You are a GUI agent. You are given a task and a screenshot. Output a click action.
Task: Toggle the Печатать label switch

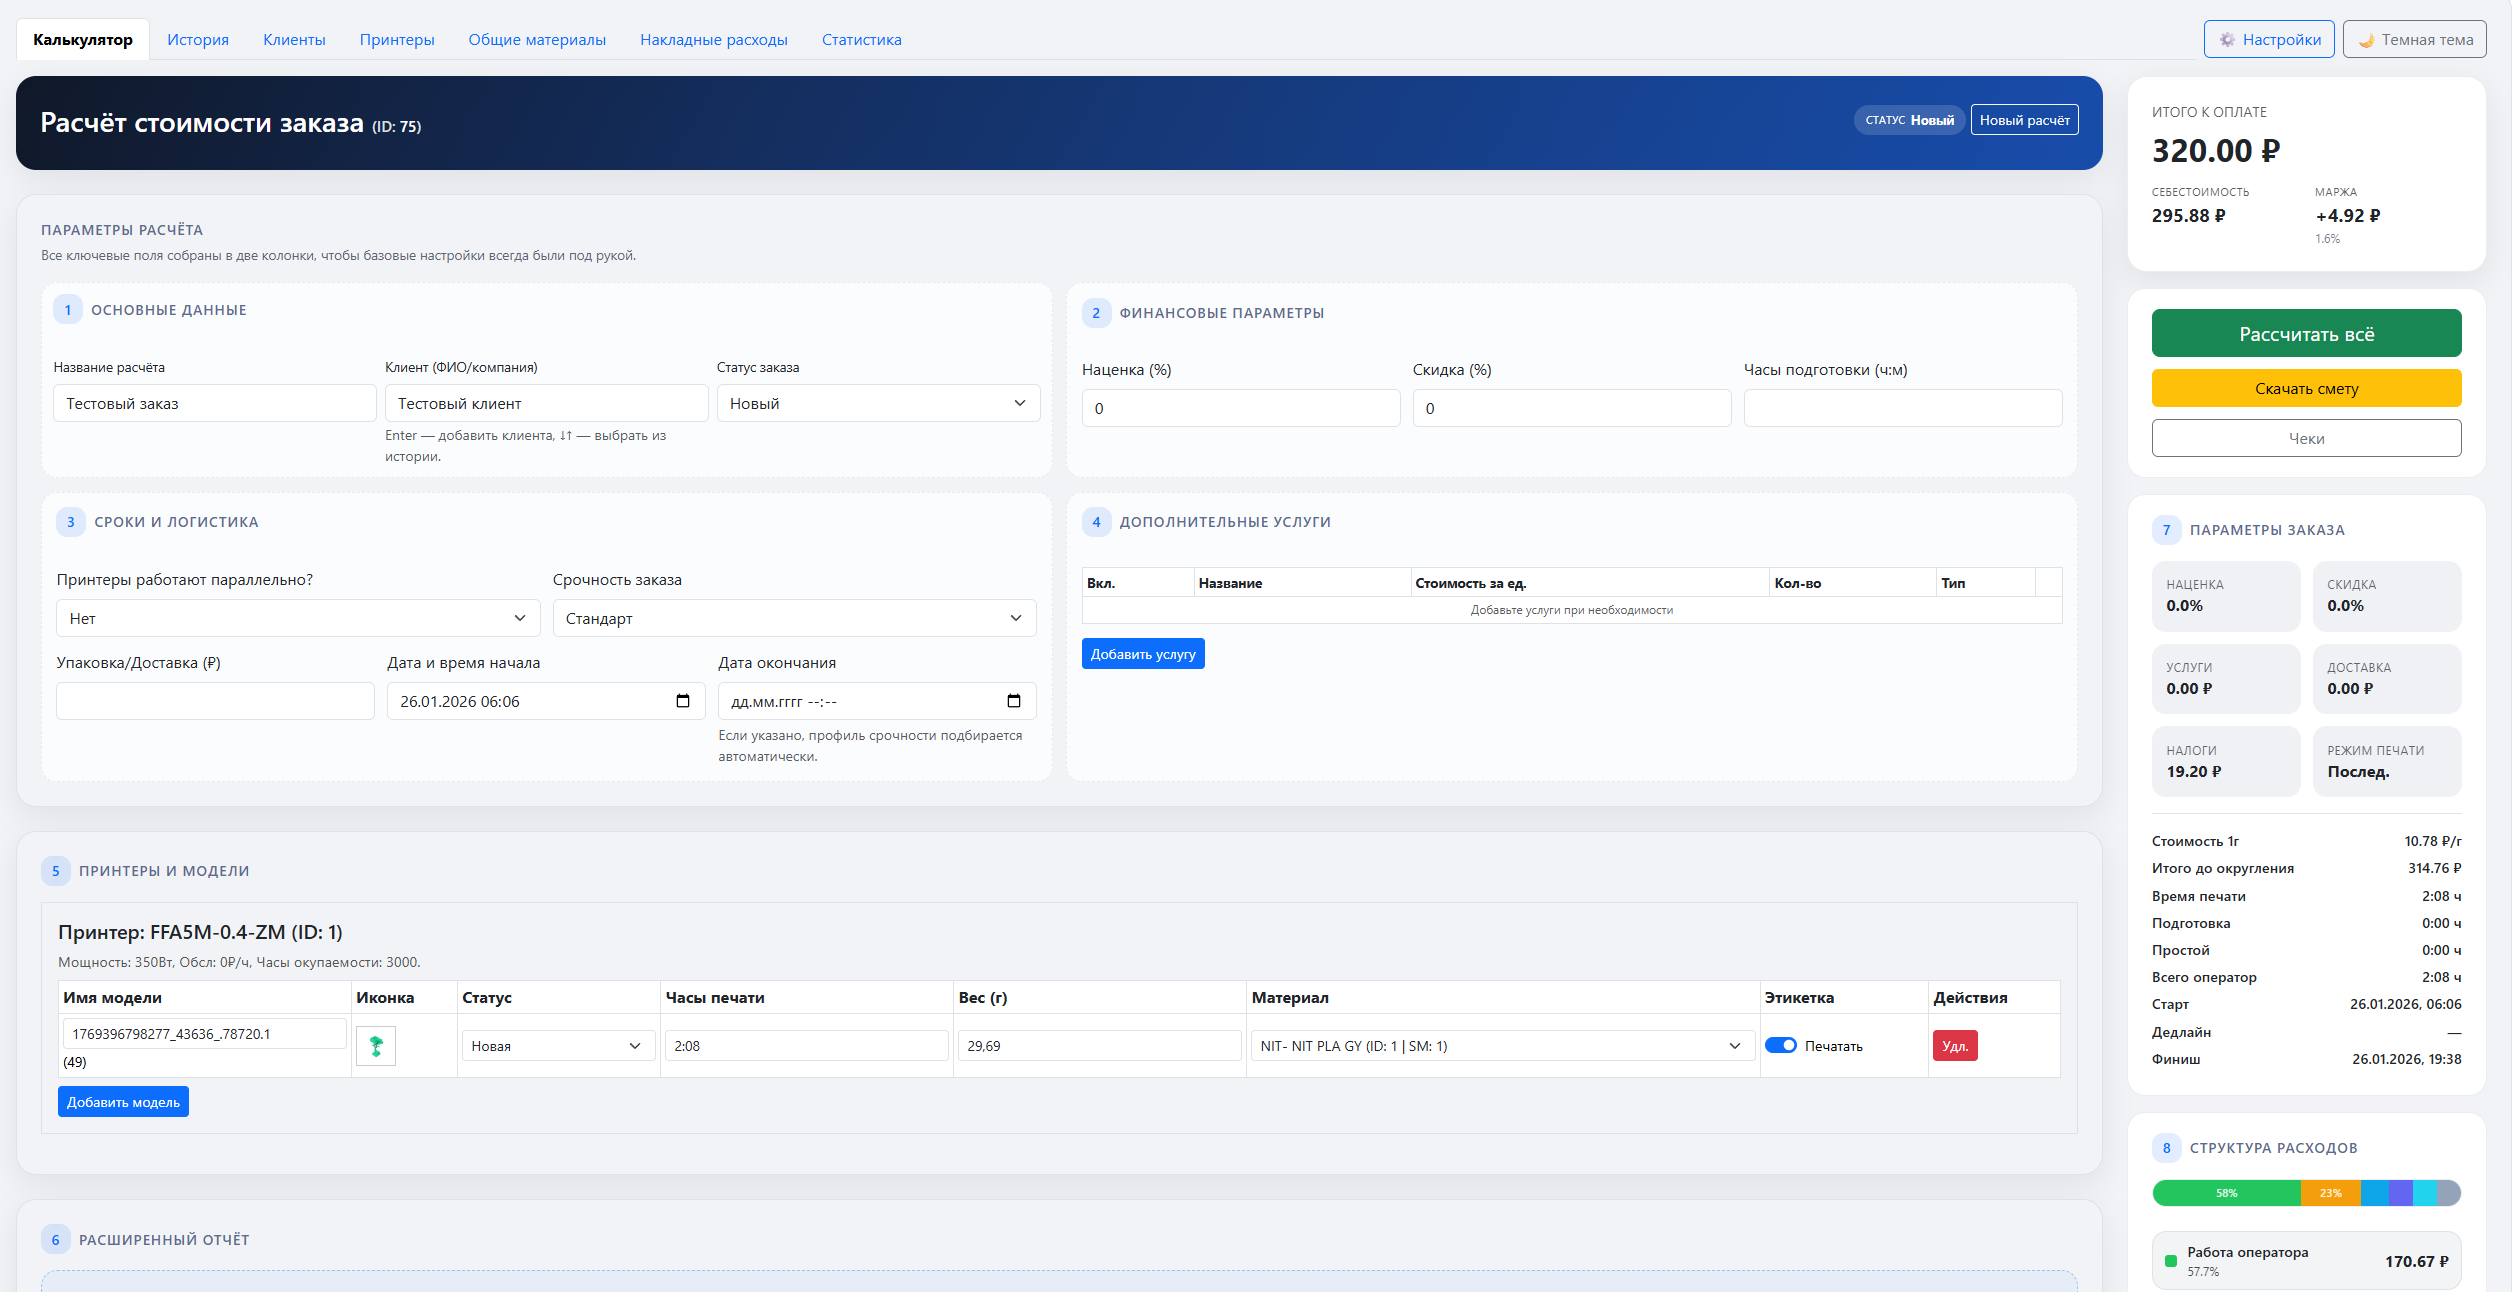1780,1046
